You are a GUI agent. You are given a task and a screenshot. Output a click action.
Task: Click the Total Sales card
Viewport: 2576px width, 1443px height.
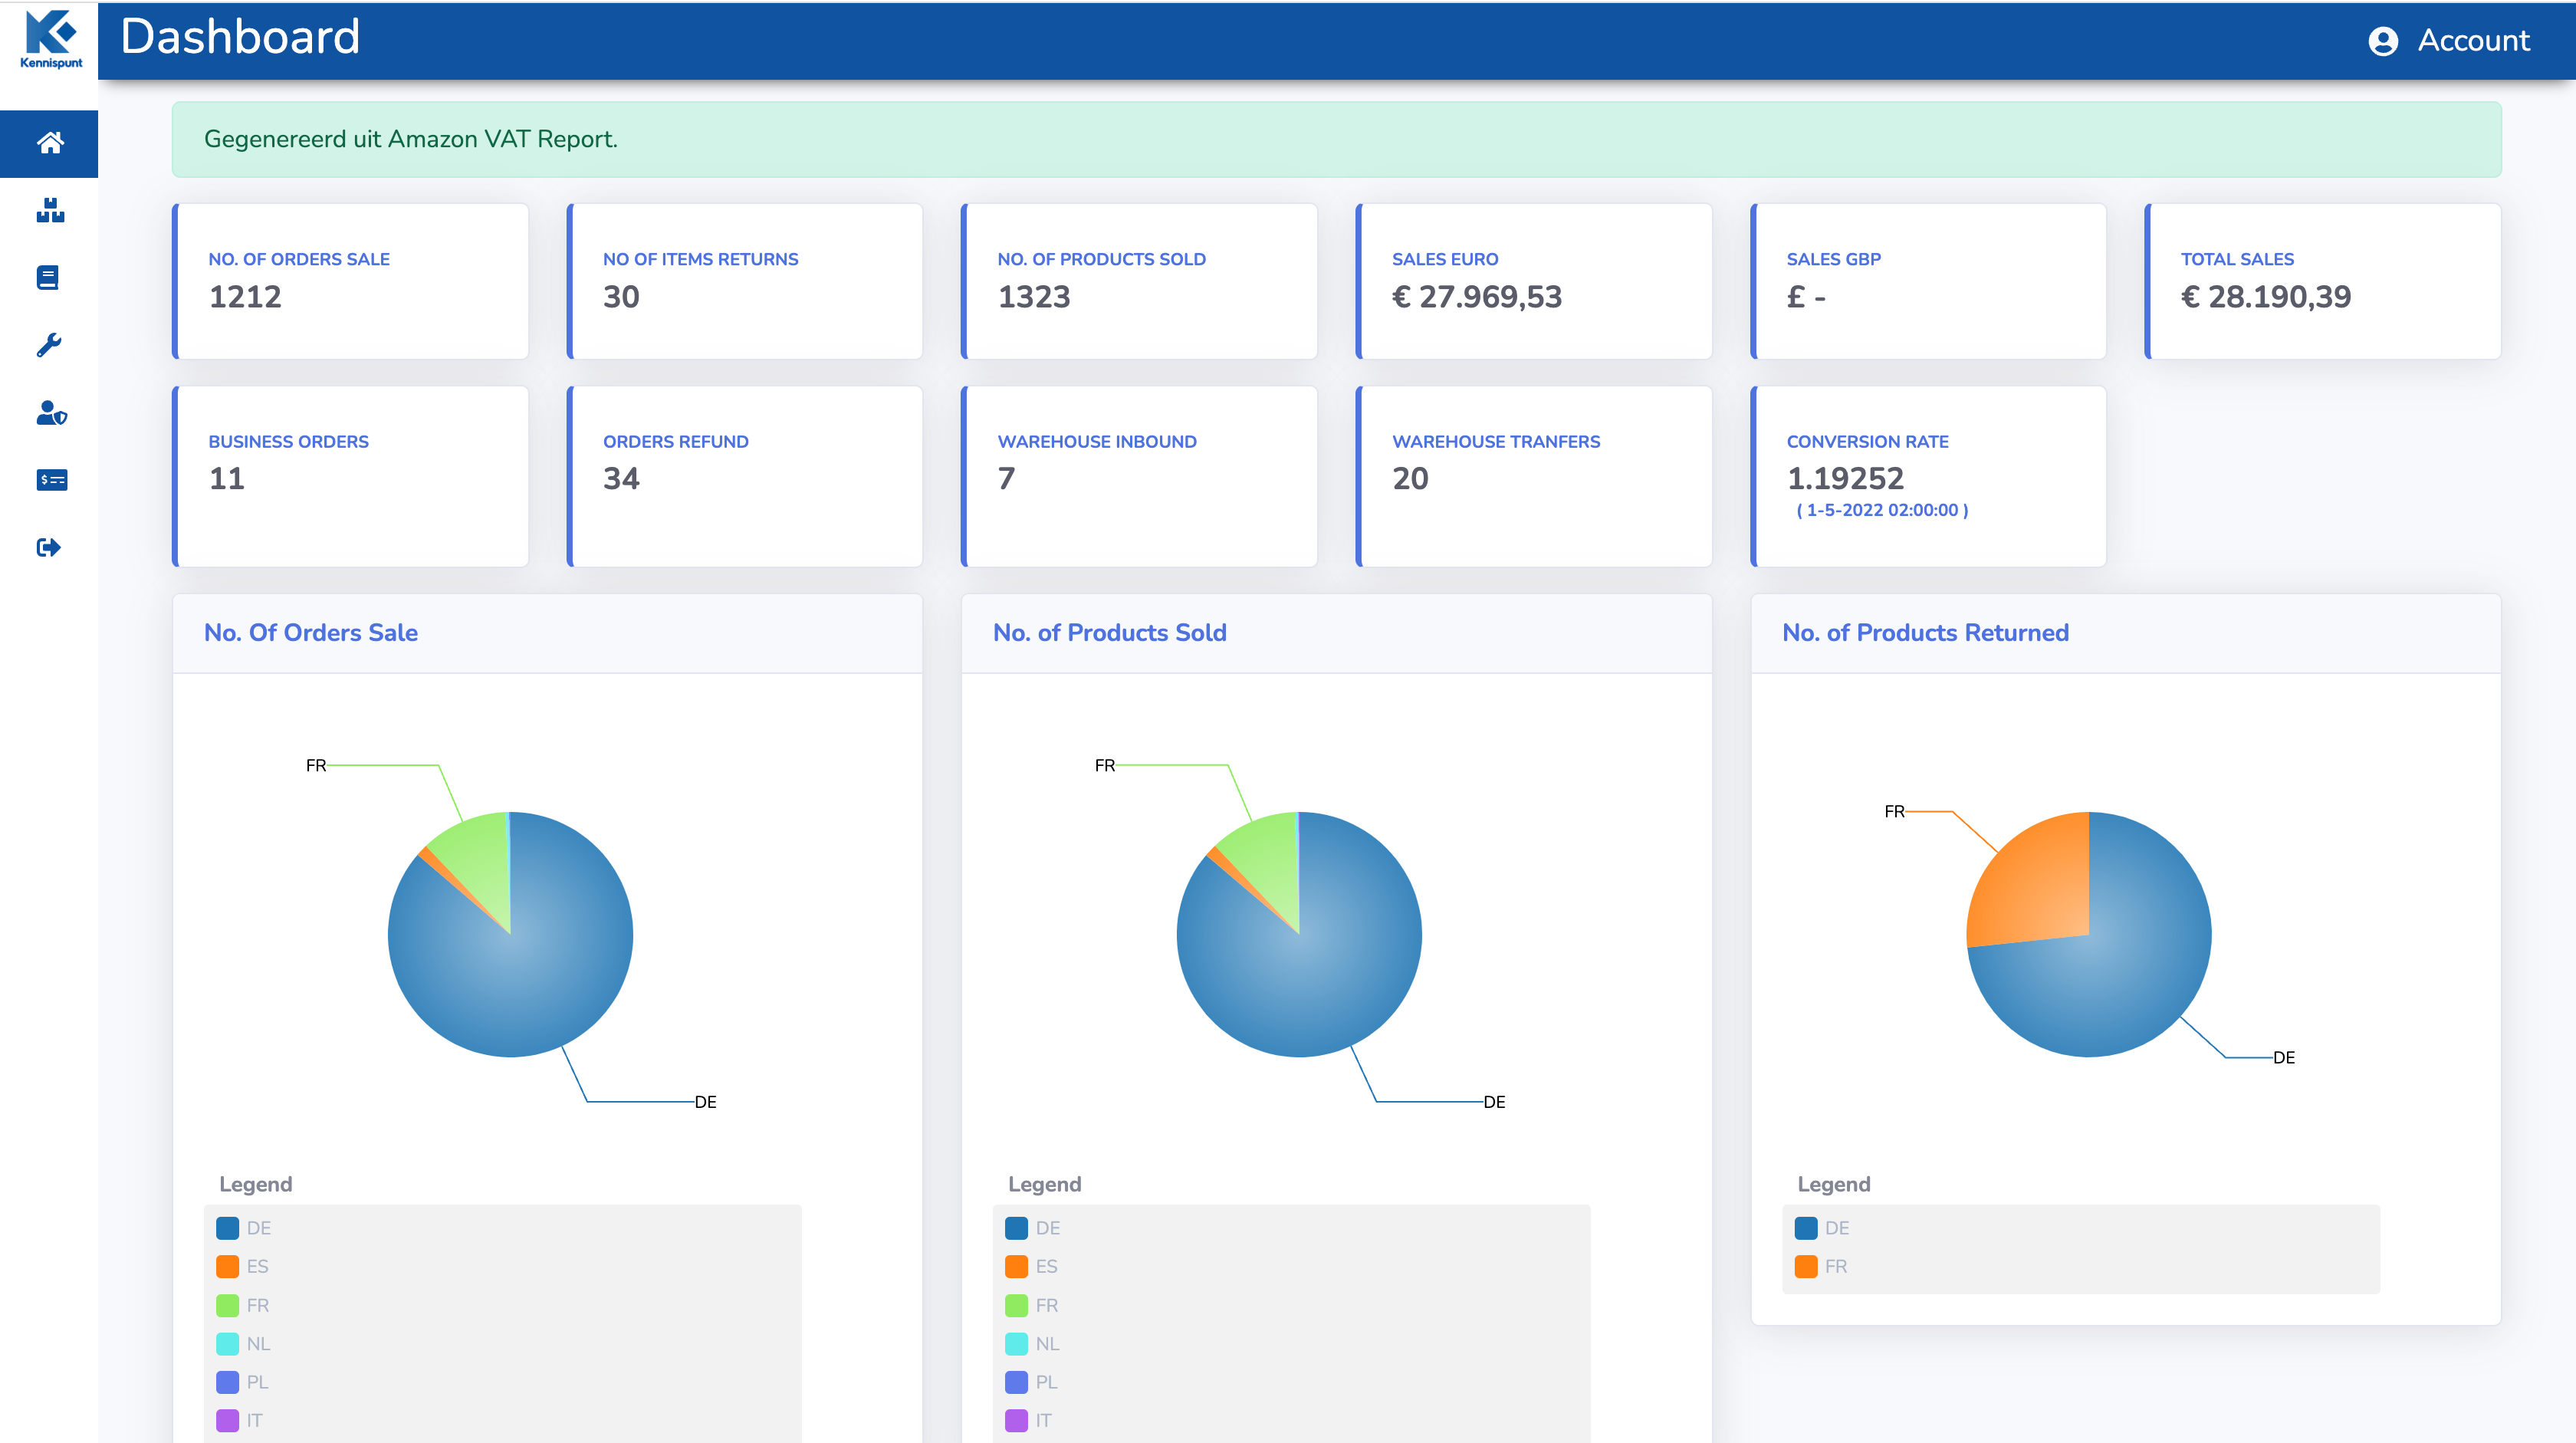click(x=2322, y=281)
